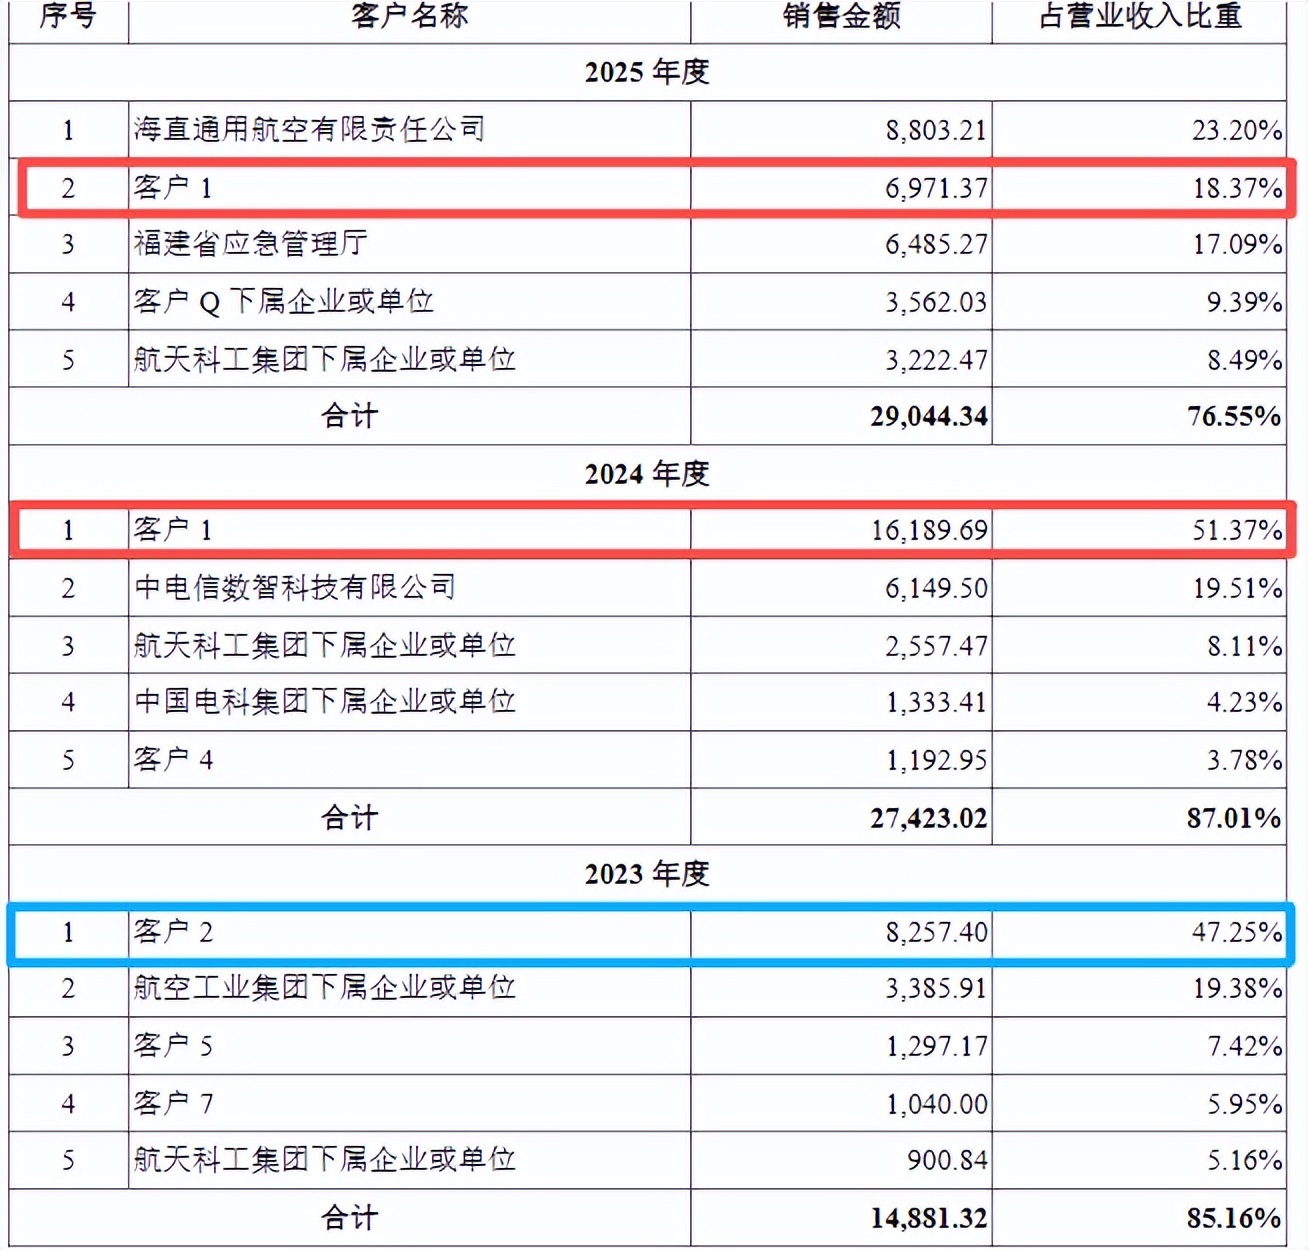Click the 销售金额 column header
Screen dimensions: 1308x1250
coord(841,15)
